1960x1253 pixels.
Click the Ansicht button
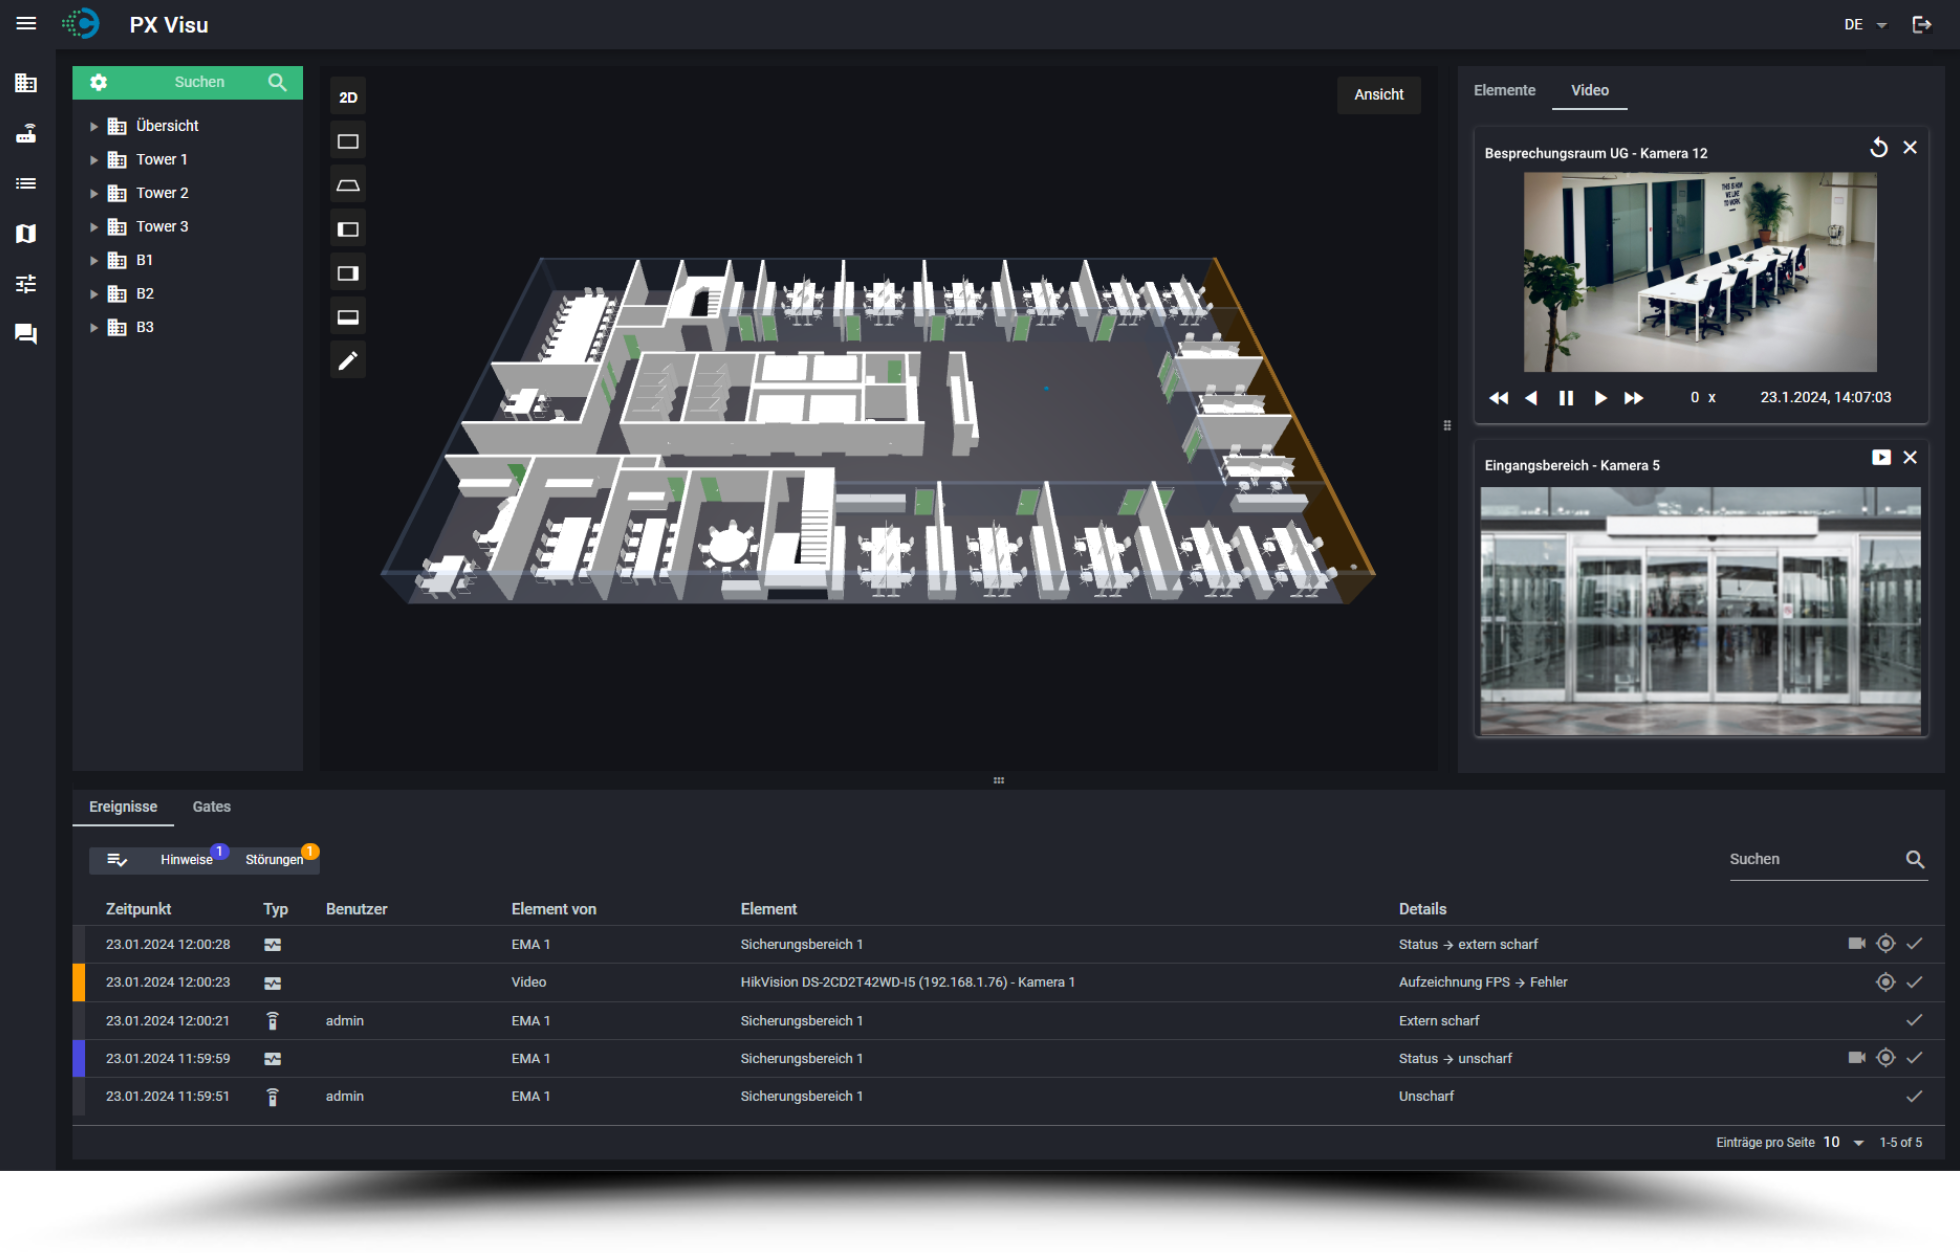(x=1379, y=94)
